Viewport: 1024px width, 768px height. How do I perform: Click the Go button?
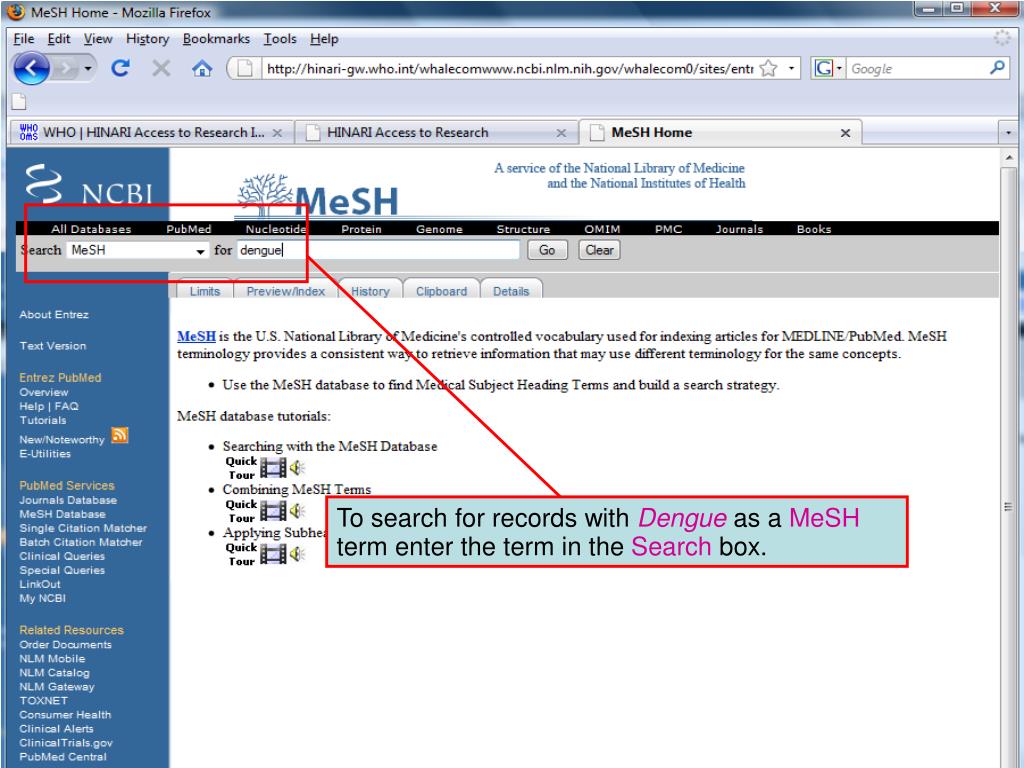pos(547,250)
